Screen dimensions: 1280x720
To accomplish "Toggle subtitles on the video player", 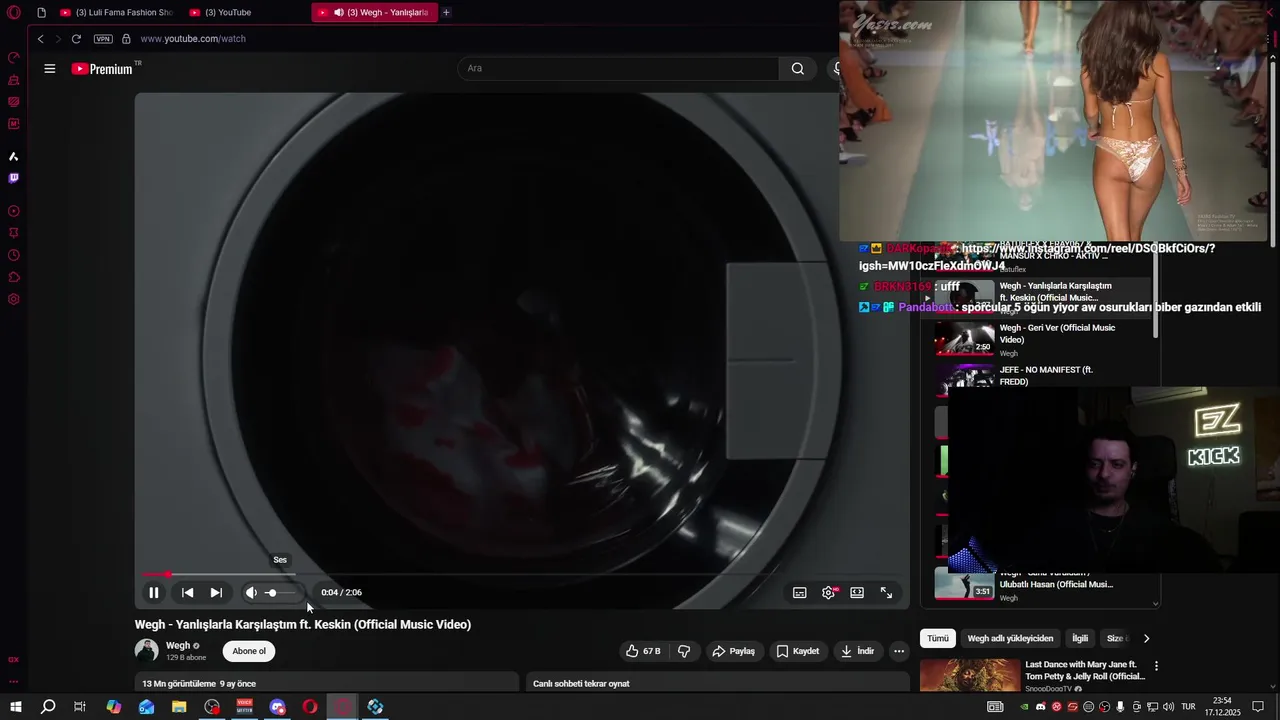I will tap(800, 593).
